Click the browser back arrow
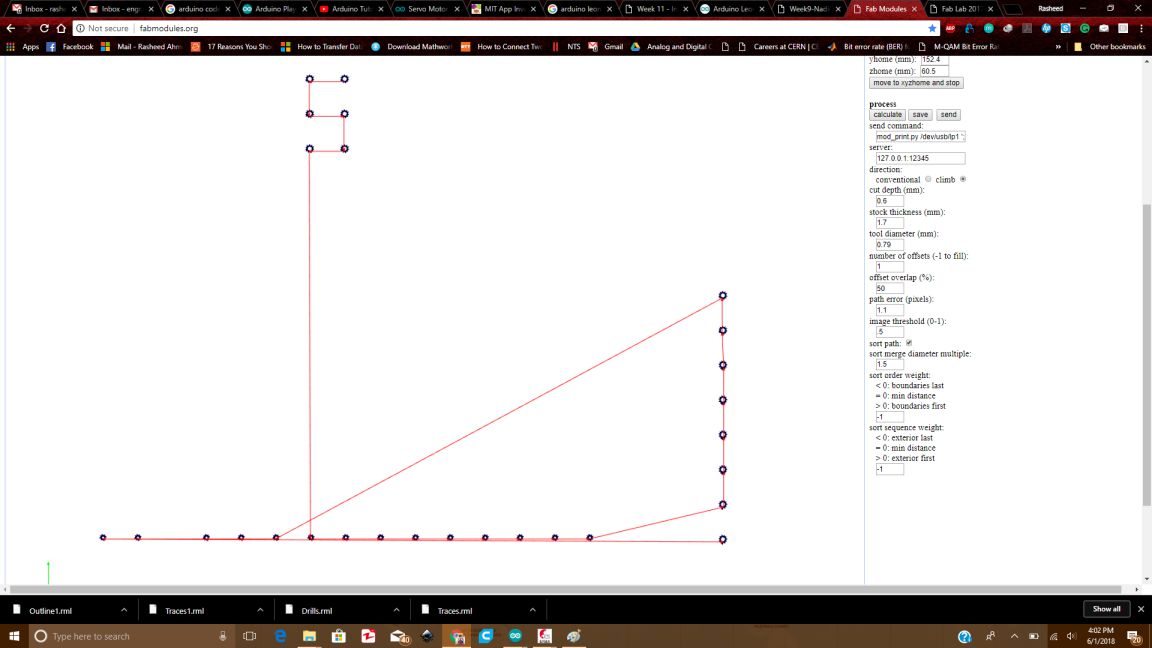This screenshot has height=648, width=1152. coord(10,28)
